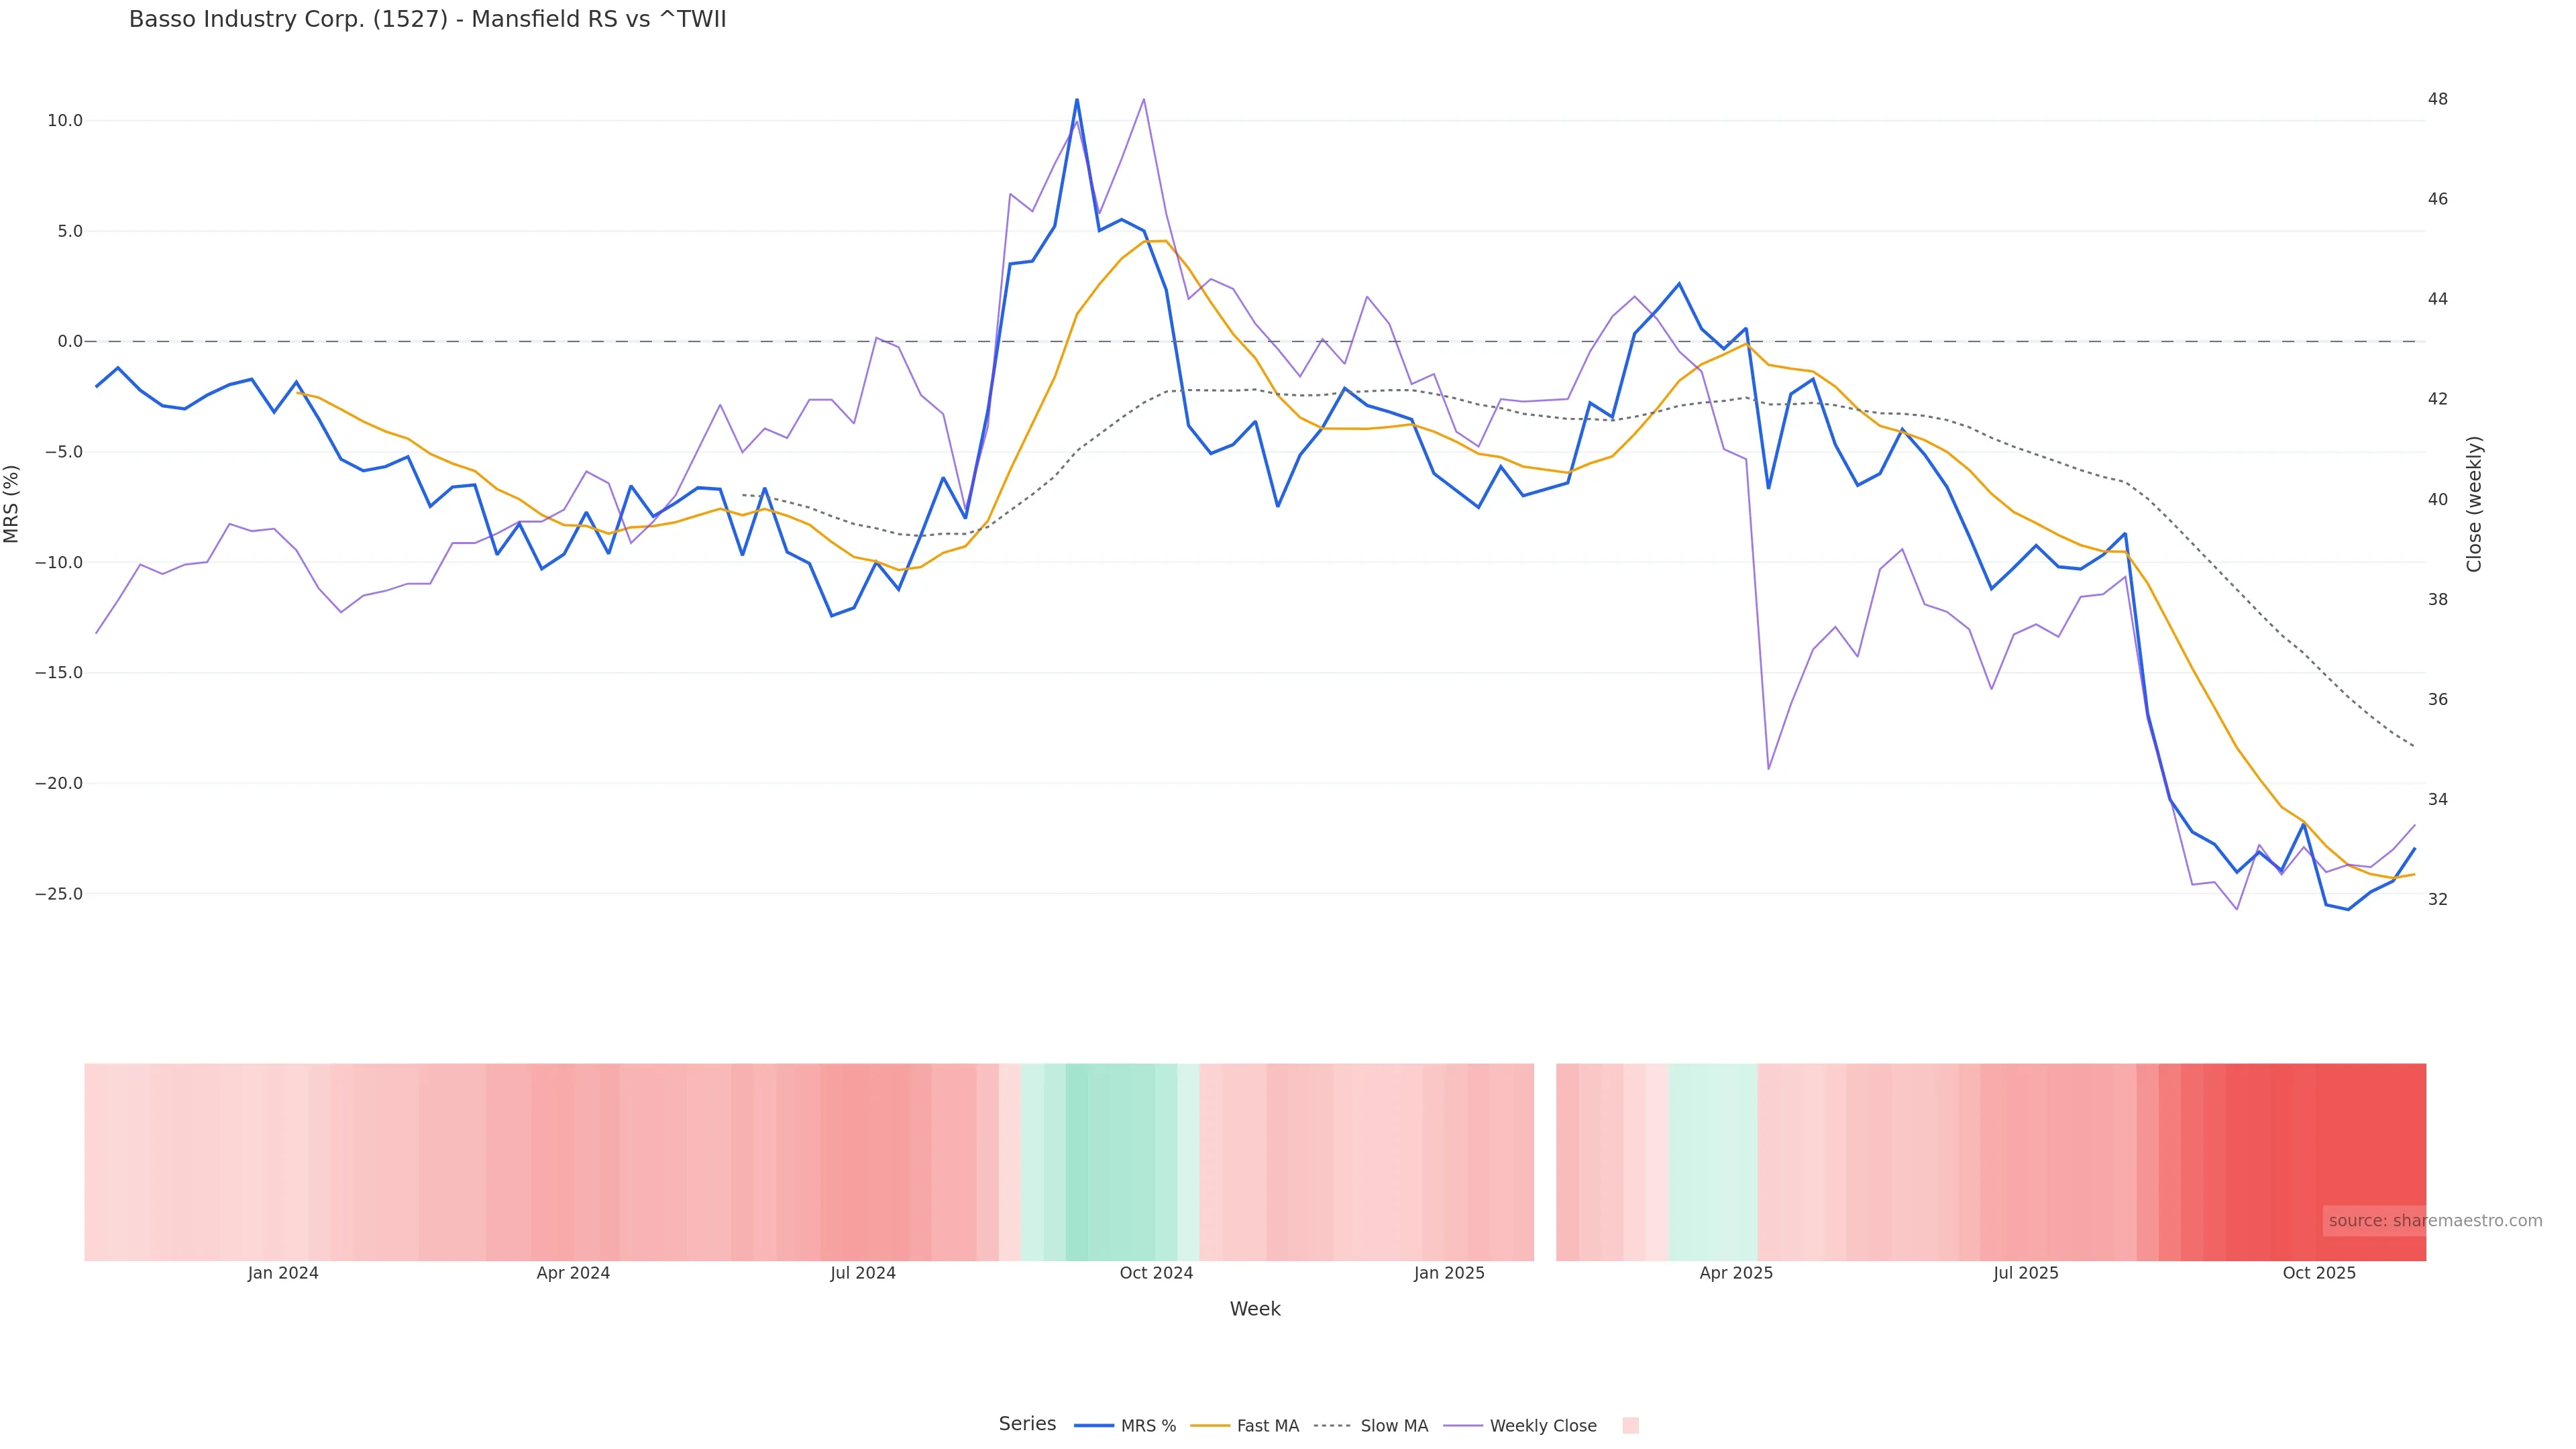Click the "Week" x-axis title
Image resolution: width=2576 pixels, height=1449 pixels.
(x=1255, y=1309)
